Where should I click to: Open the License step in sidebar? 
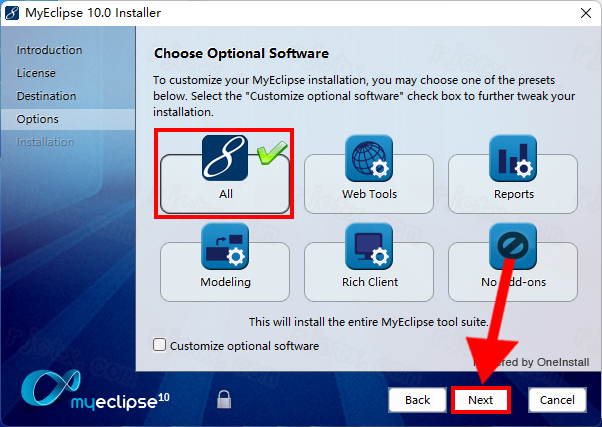point(36,73)
